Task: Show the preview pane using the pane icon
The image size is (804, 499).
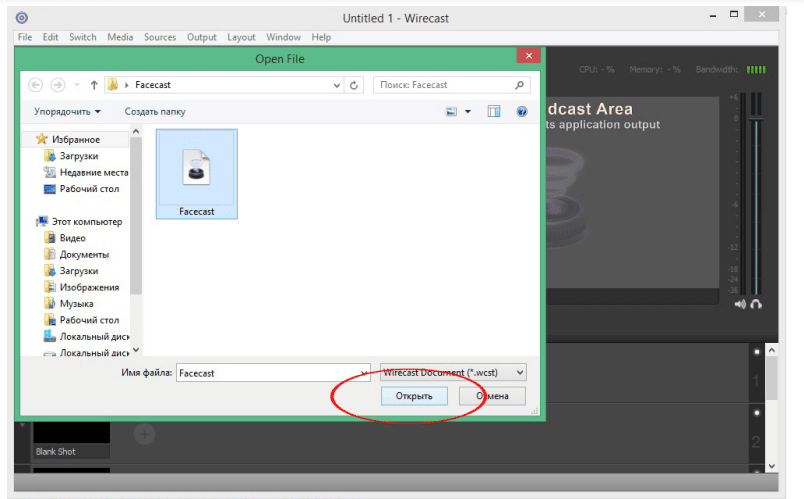Action: [494, 111]
